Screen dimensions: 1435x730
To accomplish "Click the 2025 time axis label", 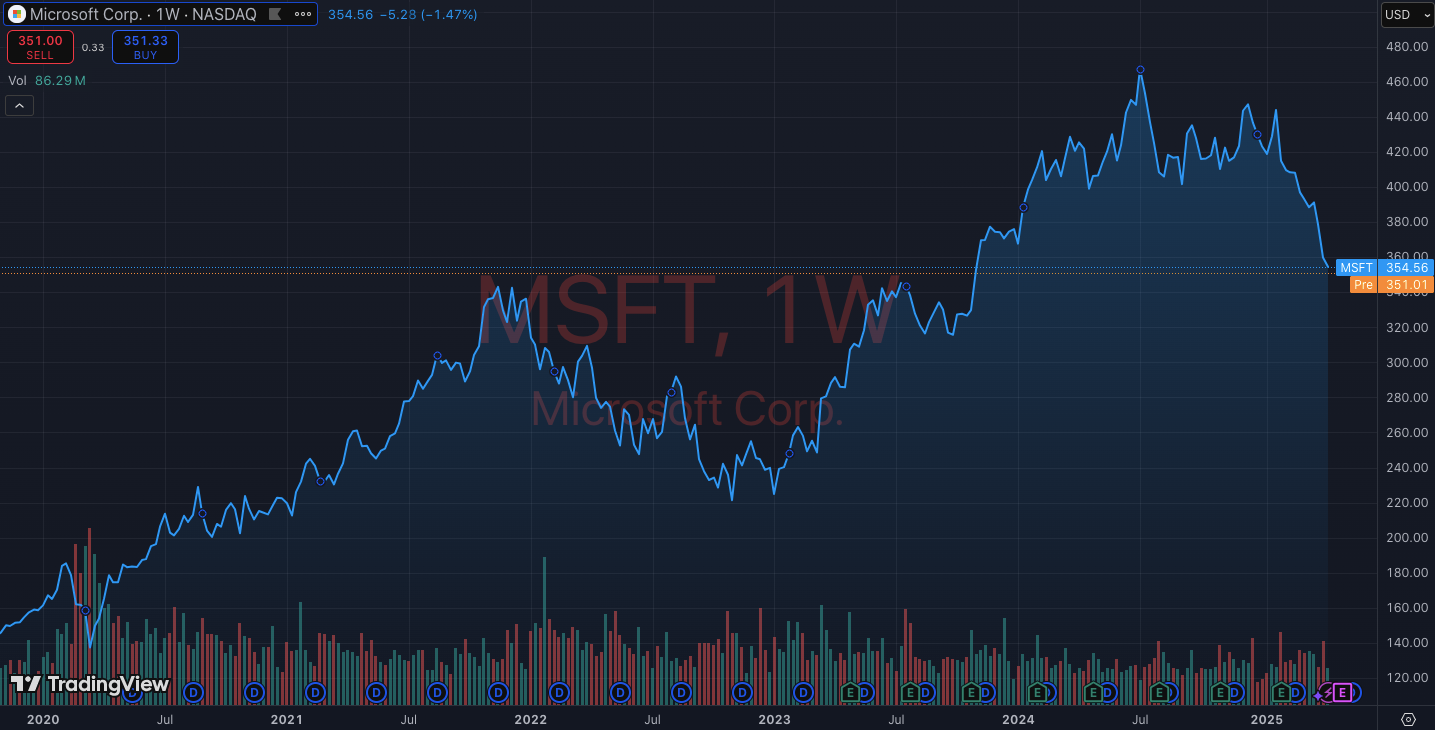I will click(1266, 719).
